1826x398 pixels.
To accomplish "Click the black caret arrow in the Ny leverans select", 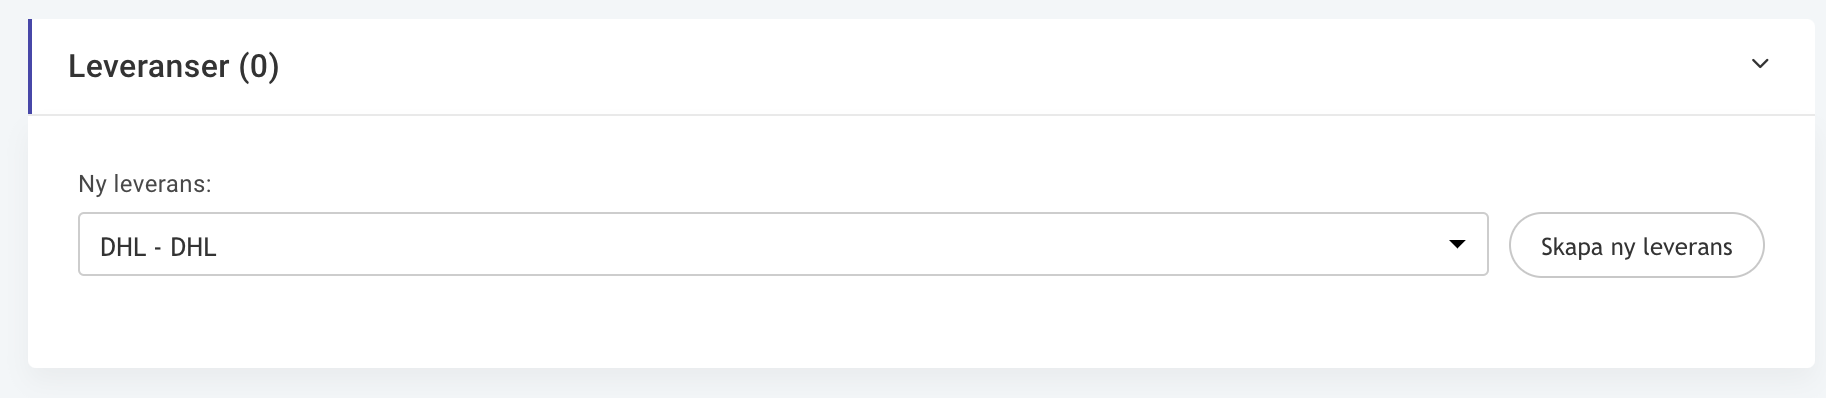I will click(1457, 244).
